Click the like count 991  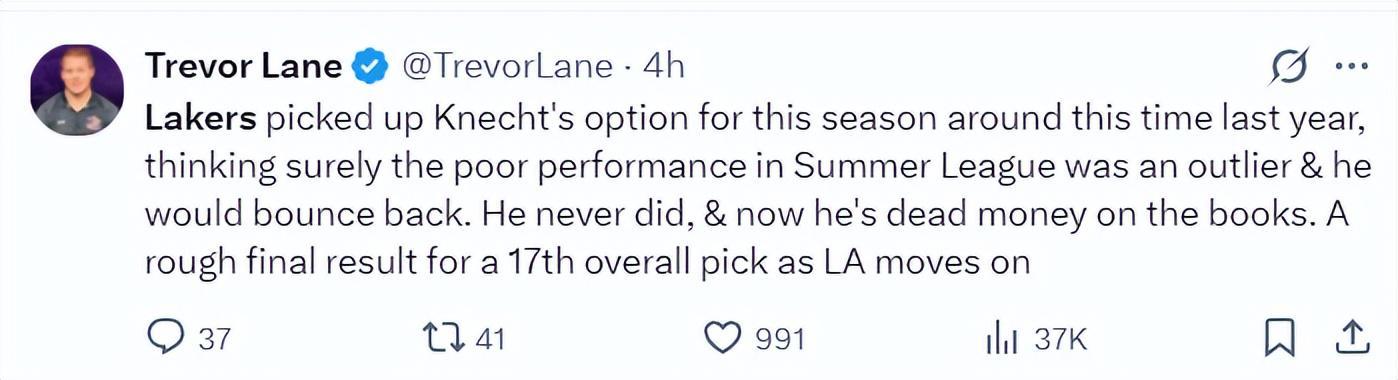pos(780,340)
